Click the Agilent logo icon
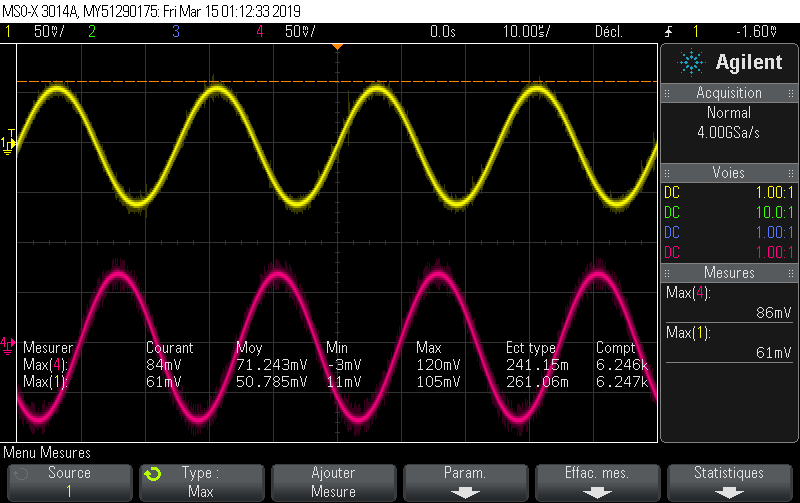800x503 pixels. coord(691,63)
